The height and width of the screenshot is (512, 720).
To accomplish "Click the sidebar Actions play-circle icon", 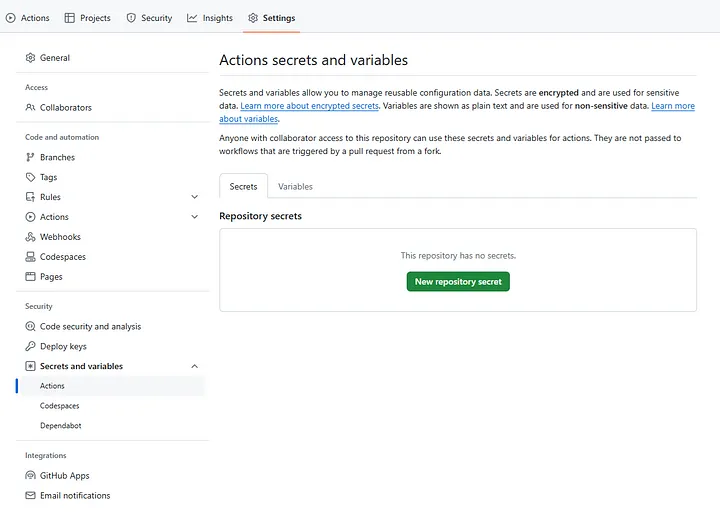I will click(30, 217).
